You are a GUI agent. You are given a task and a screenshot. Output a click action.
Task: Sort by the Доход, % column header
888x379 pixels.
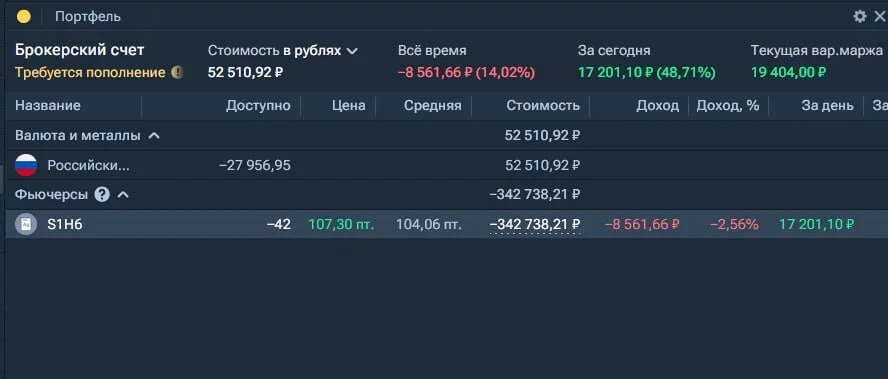click(728, 106)
